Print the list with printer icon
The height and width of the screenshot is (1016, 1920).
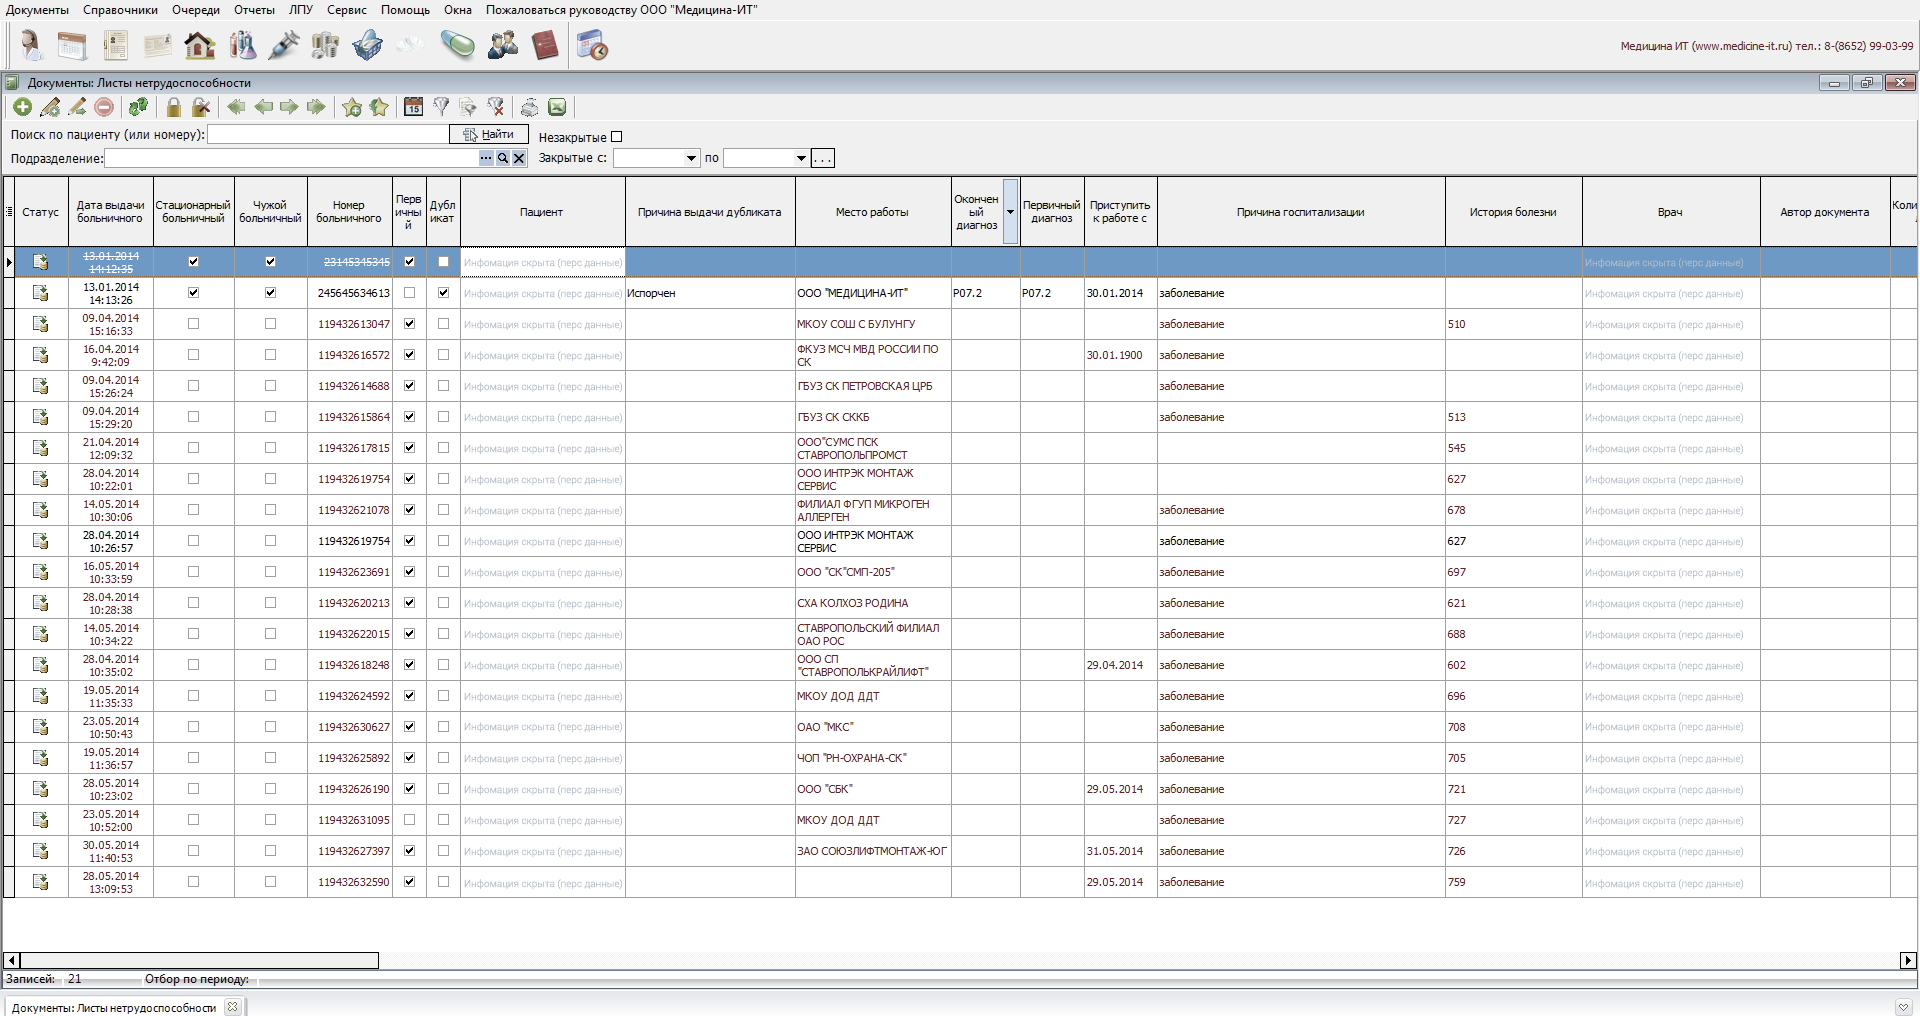(x=530, y=107)
